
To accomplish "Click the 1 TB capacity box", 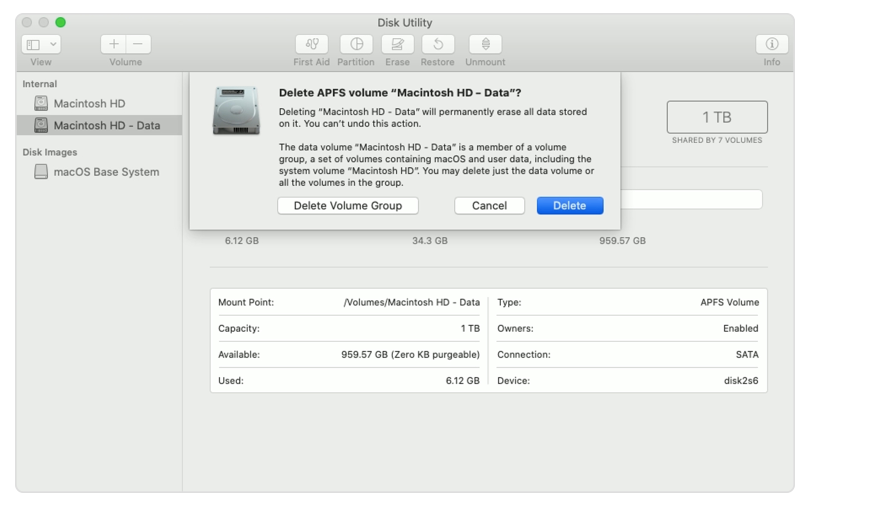I will point(717,117).
